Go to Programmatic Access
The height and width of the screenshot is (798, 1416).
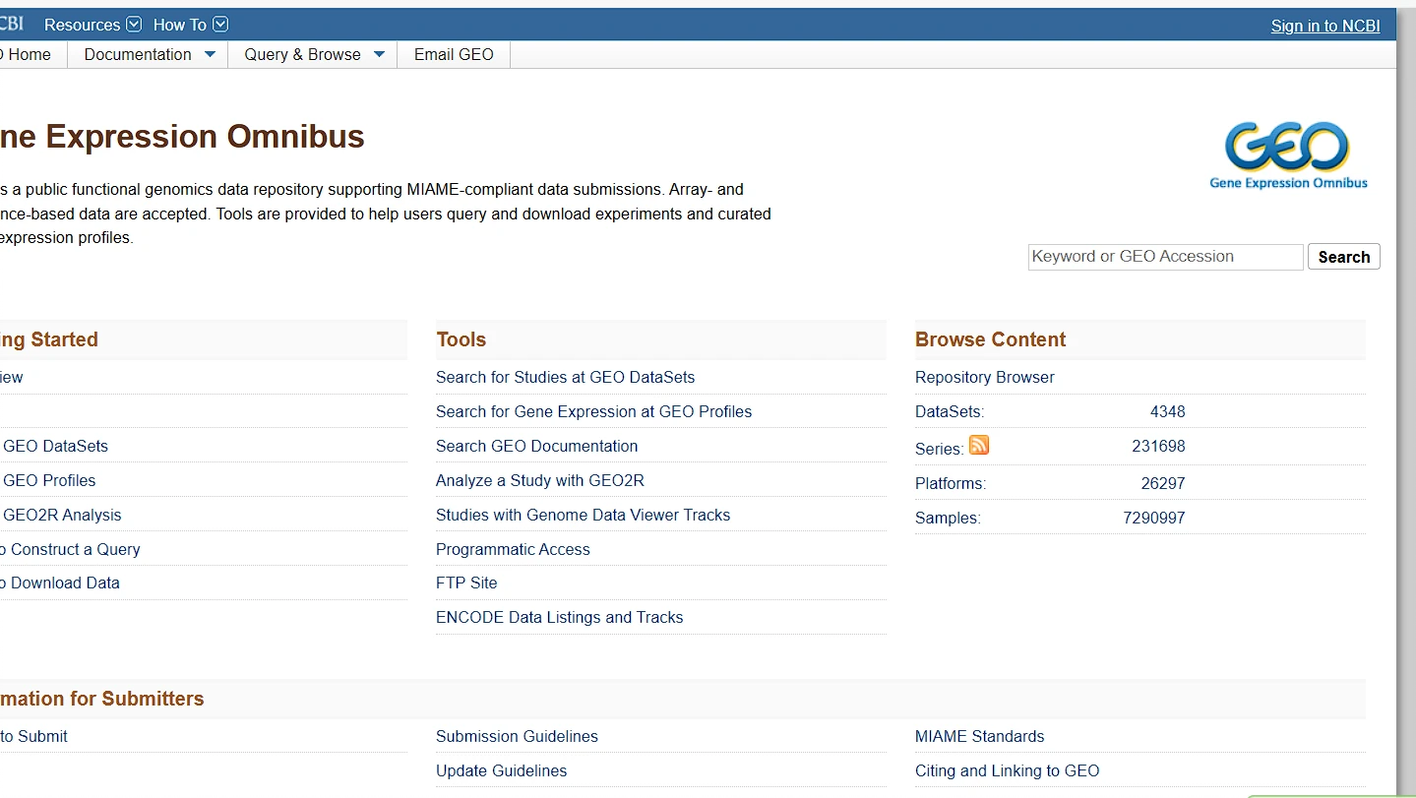[x=513, y=549]
